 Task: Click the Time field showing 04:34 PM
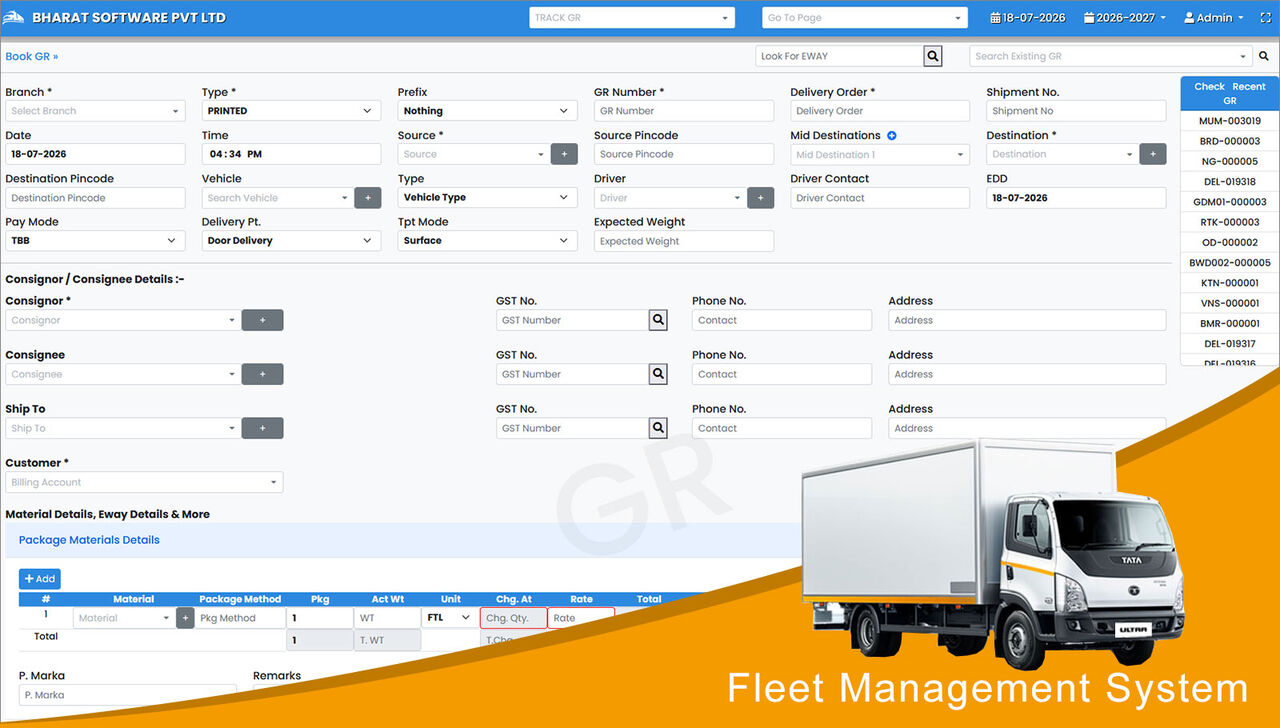291,154
